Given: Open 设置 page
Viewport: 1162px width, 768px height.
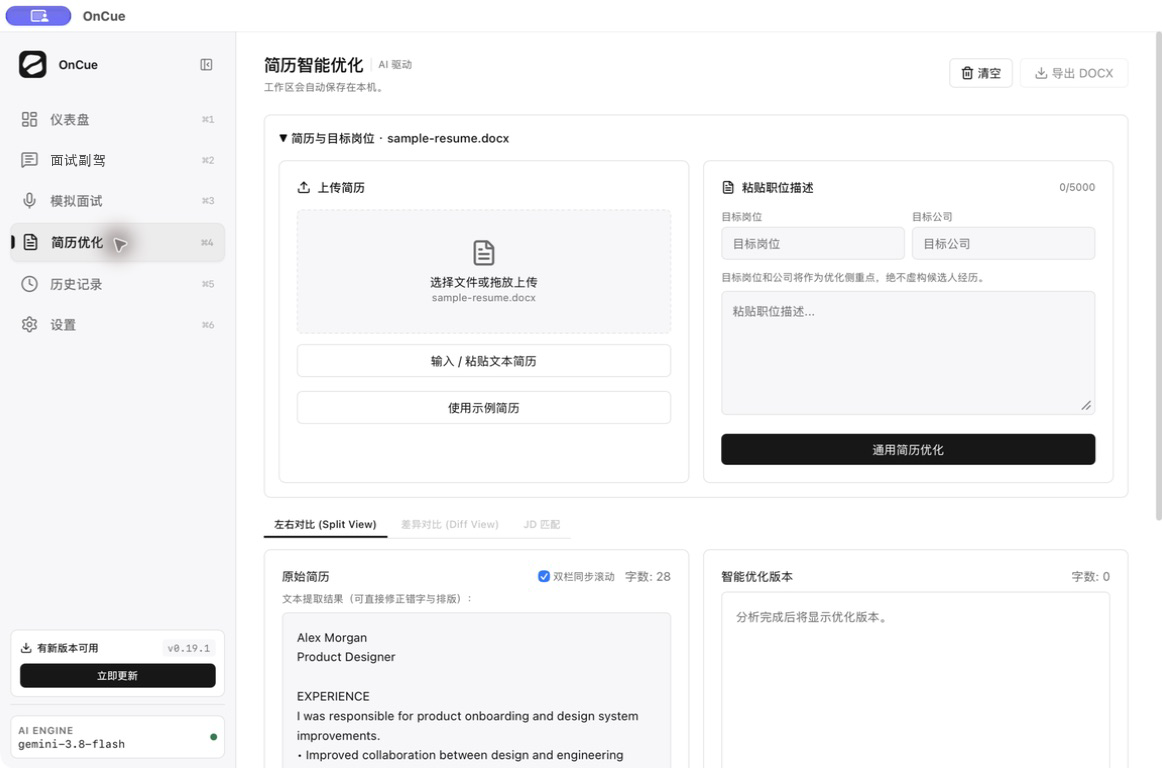Looking at the screenshot, I should (x=118, y=325).
